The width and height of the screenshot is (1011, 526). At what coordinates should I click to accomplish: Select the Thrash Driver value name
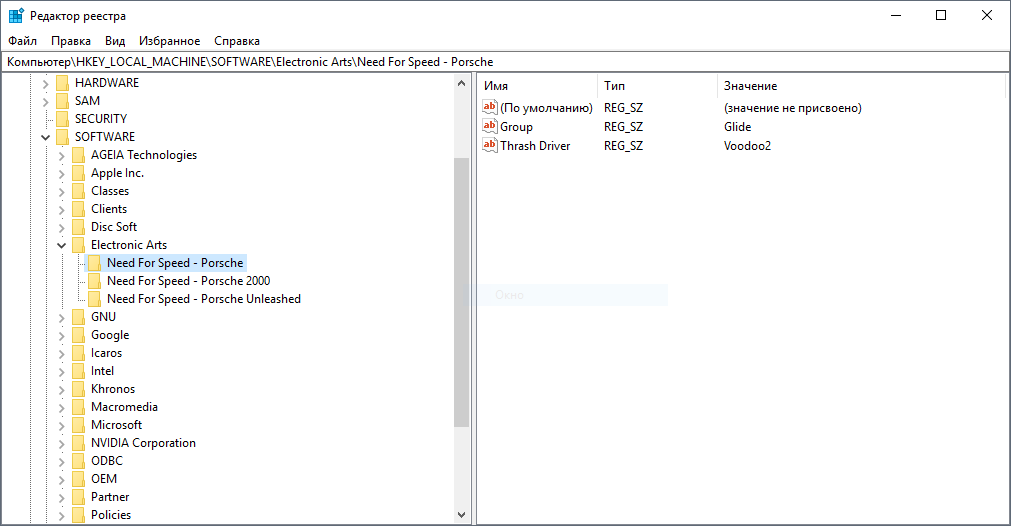click(x=535, y=146)
